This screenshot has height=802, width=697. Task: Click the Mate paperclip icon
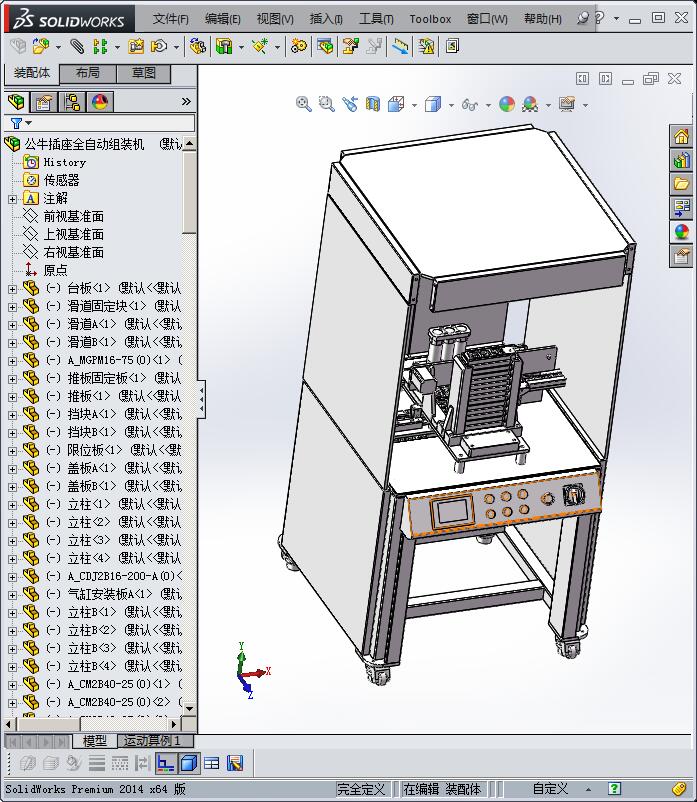coord(77,47)
